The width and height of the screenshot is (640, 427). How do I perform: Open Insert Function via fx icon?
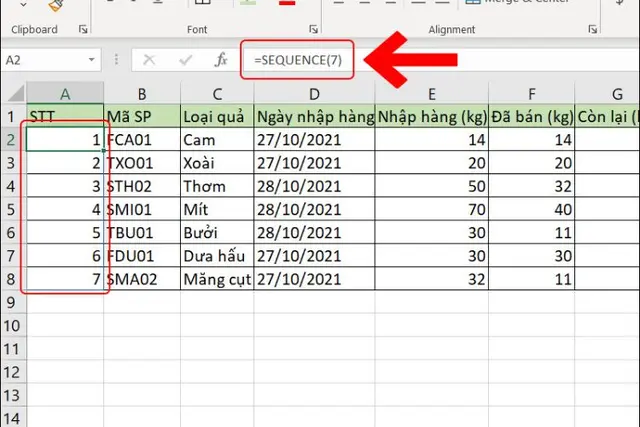point(221,60)
